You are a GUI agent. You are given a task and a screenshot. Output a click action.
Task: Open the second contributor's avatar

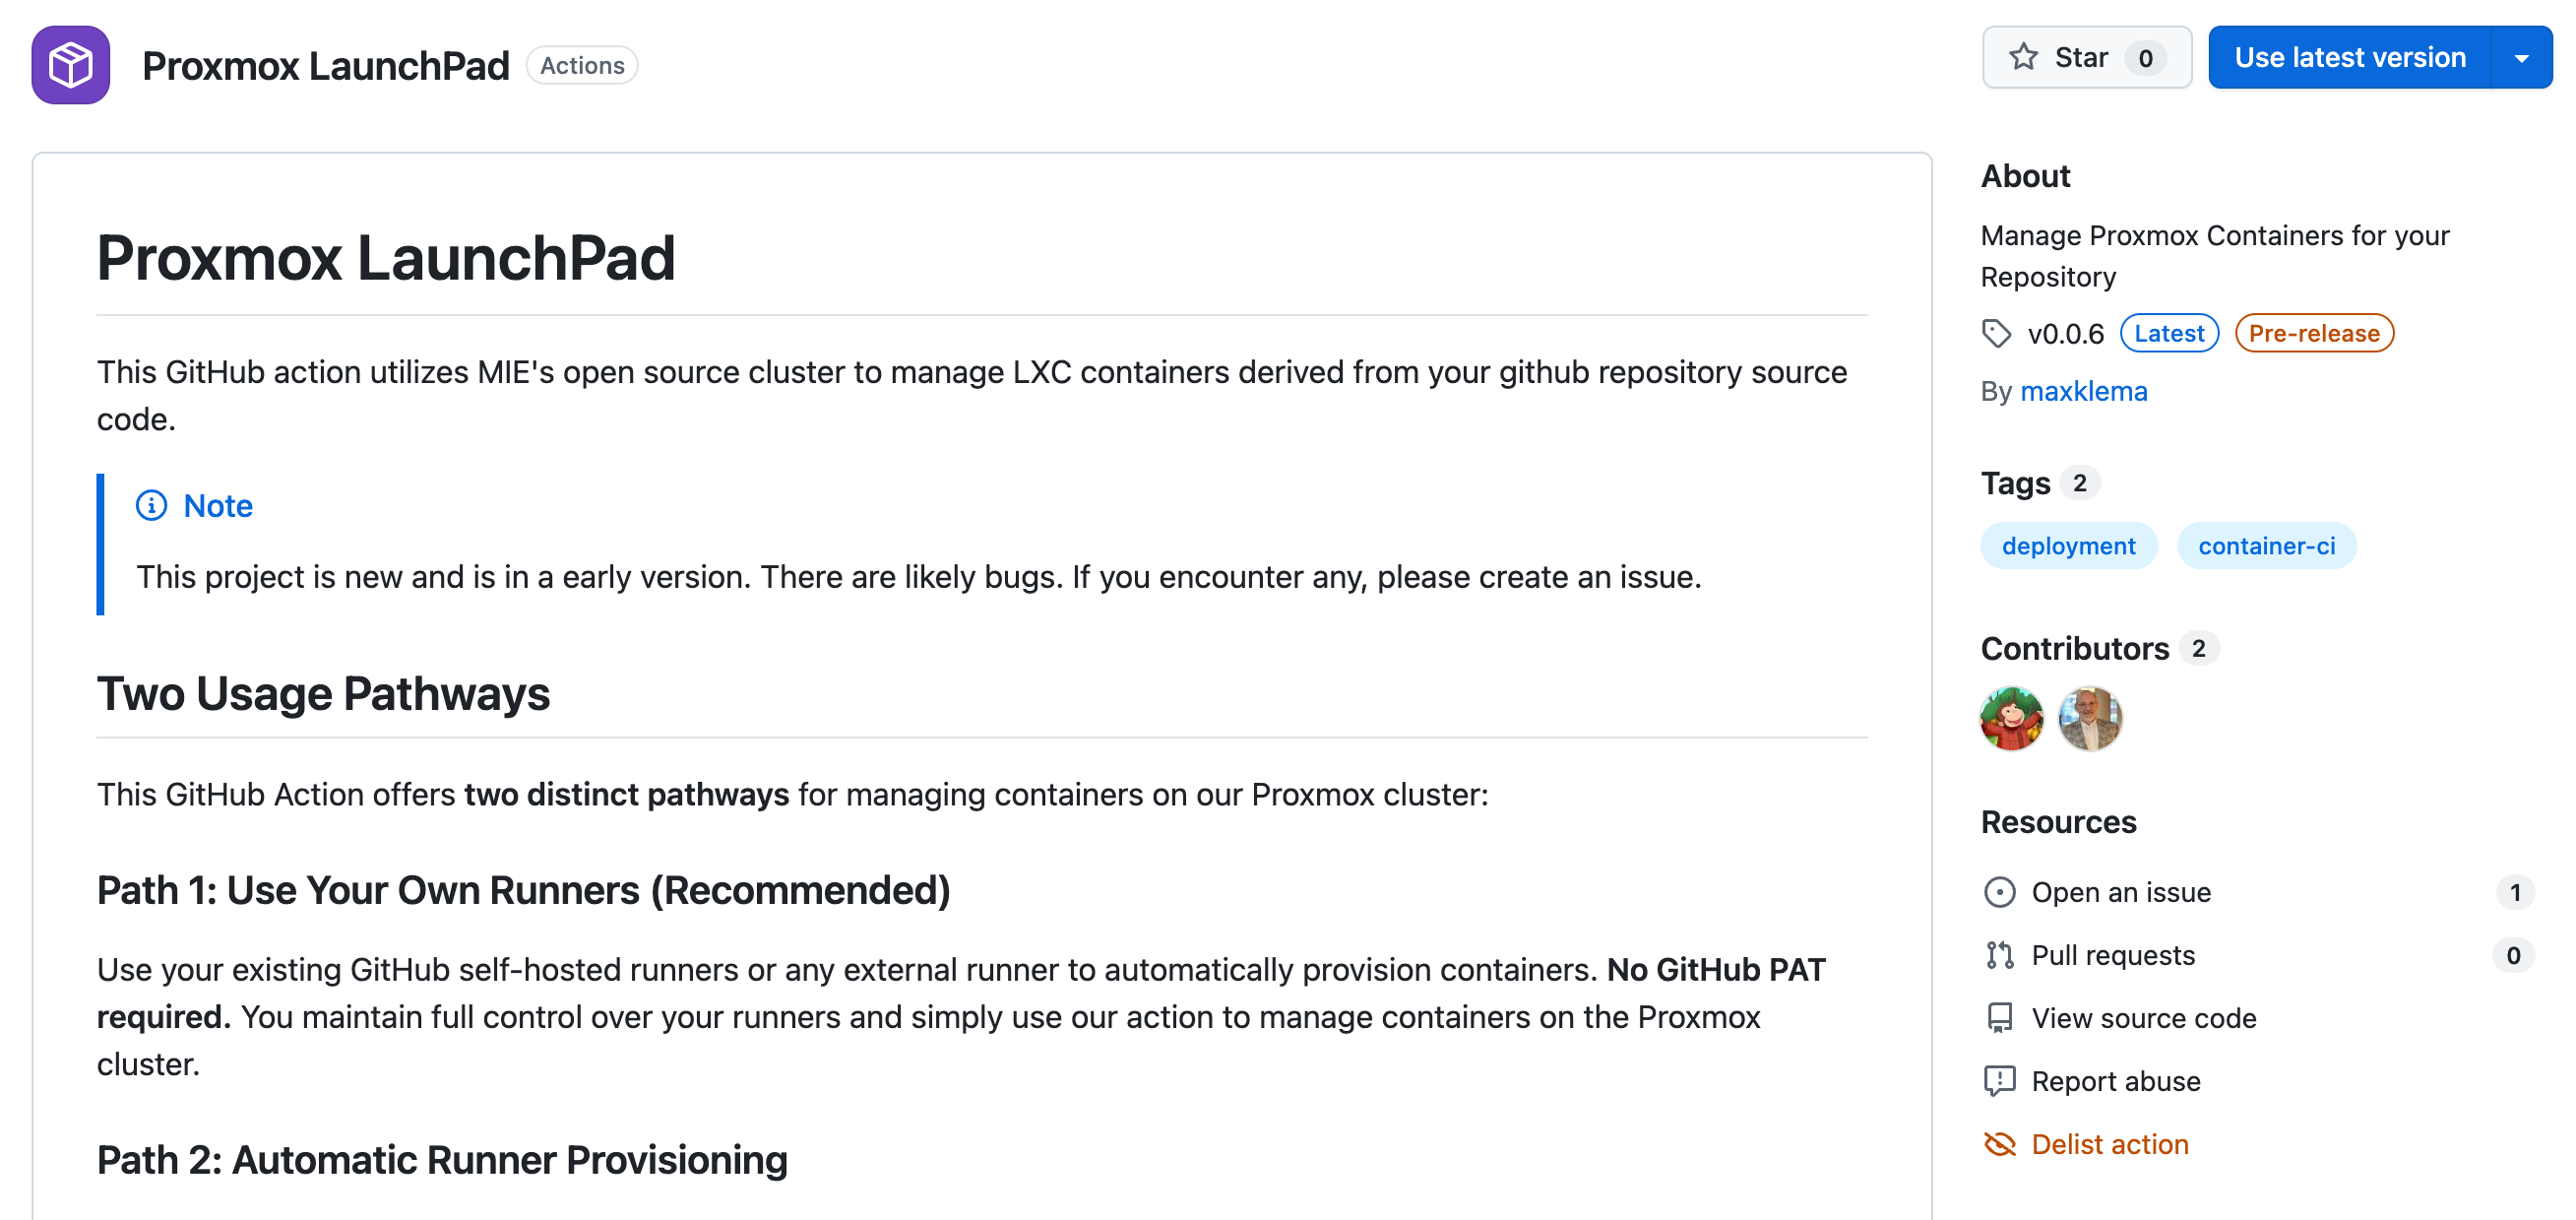(x=2089, y=718)
